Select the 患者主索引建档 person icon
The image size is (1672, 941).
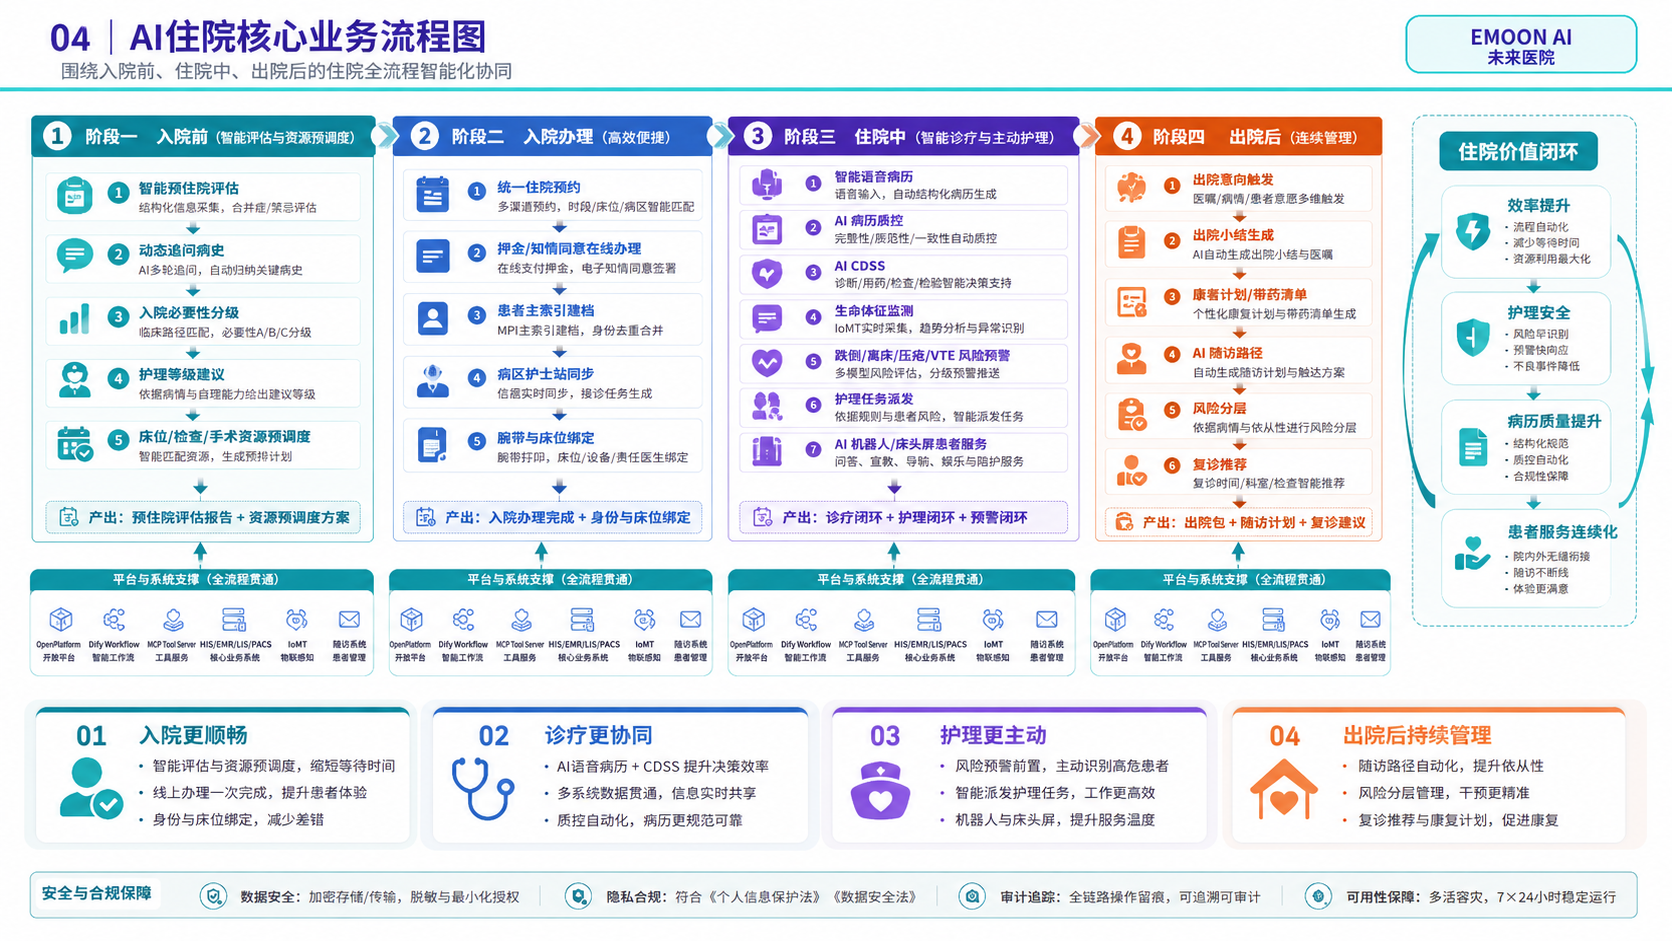[x=432, y=319]
